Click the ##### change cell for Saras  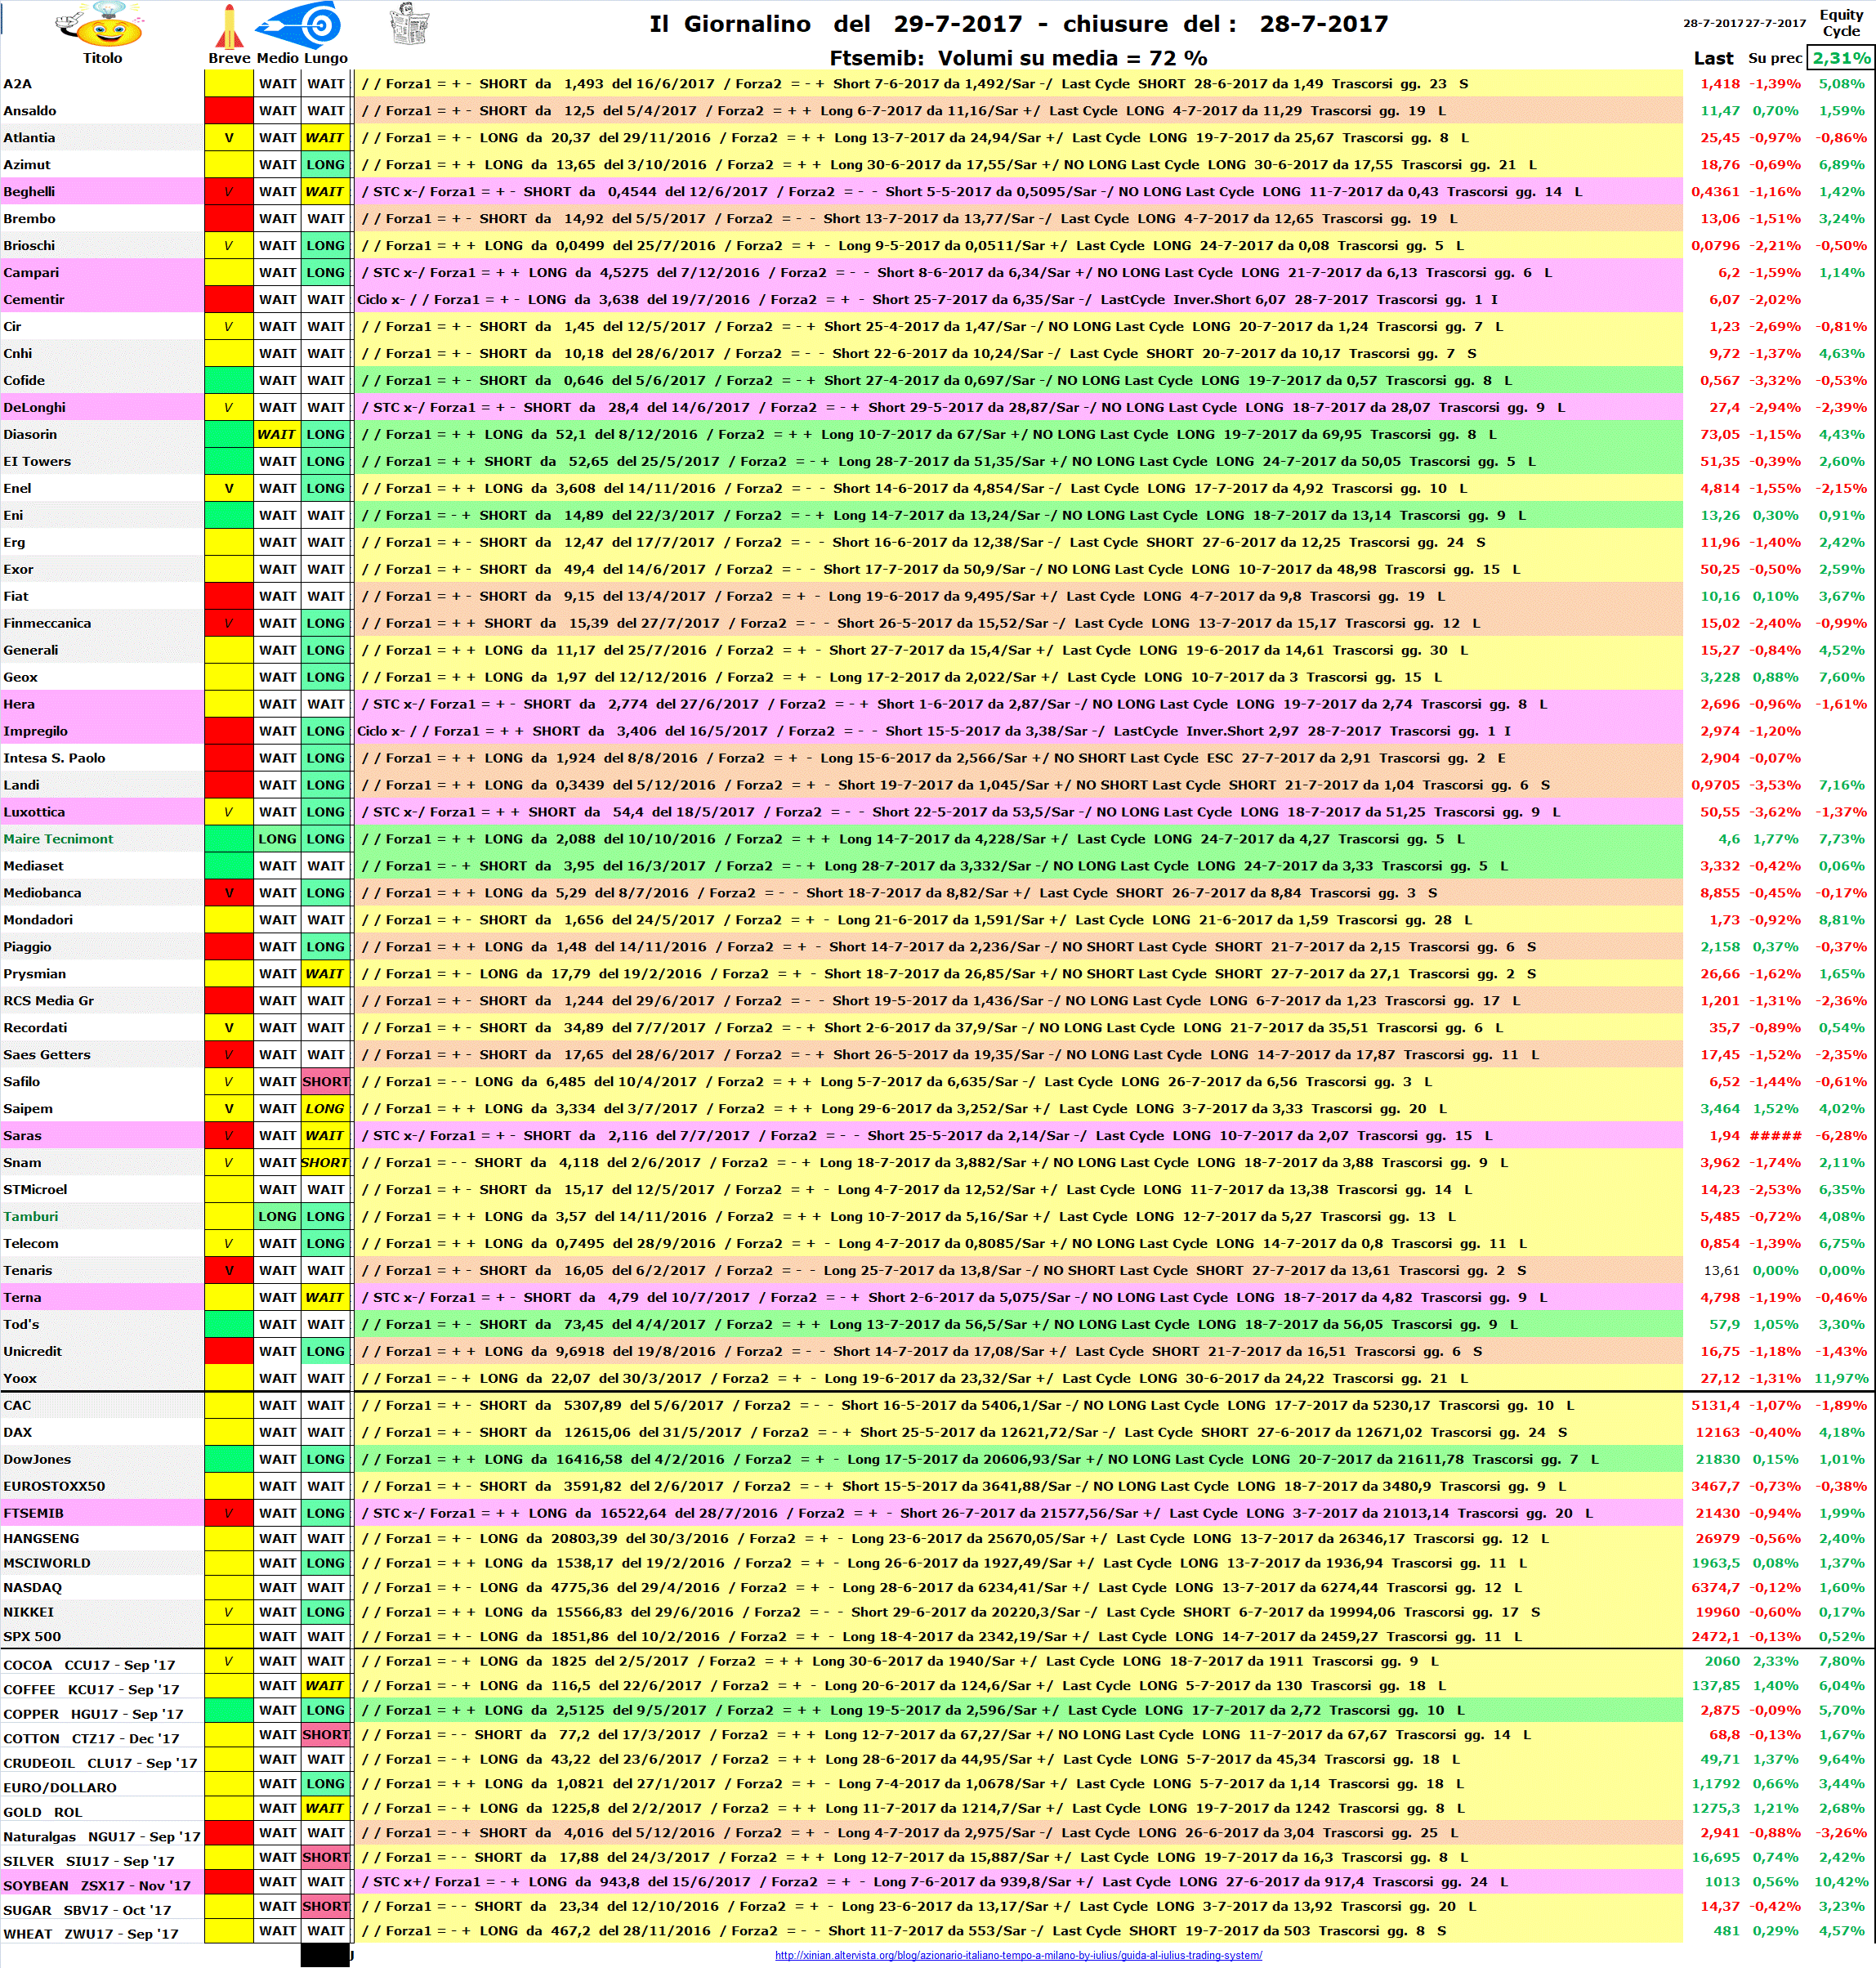[x=1775, y=1136]
